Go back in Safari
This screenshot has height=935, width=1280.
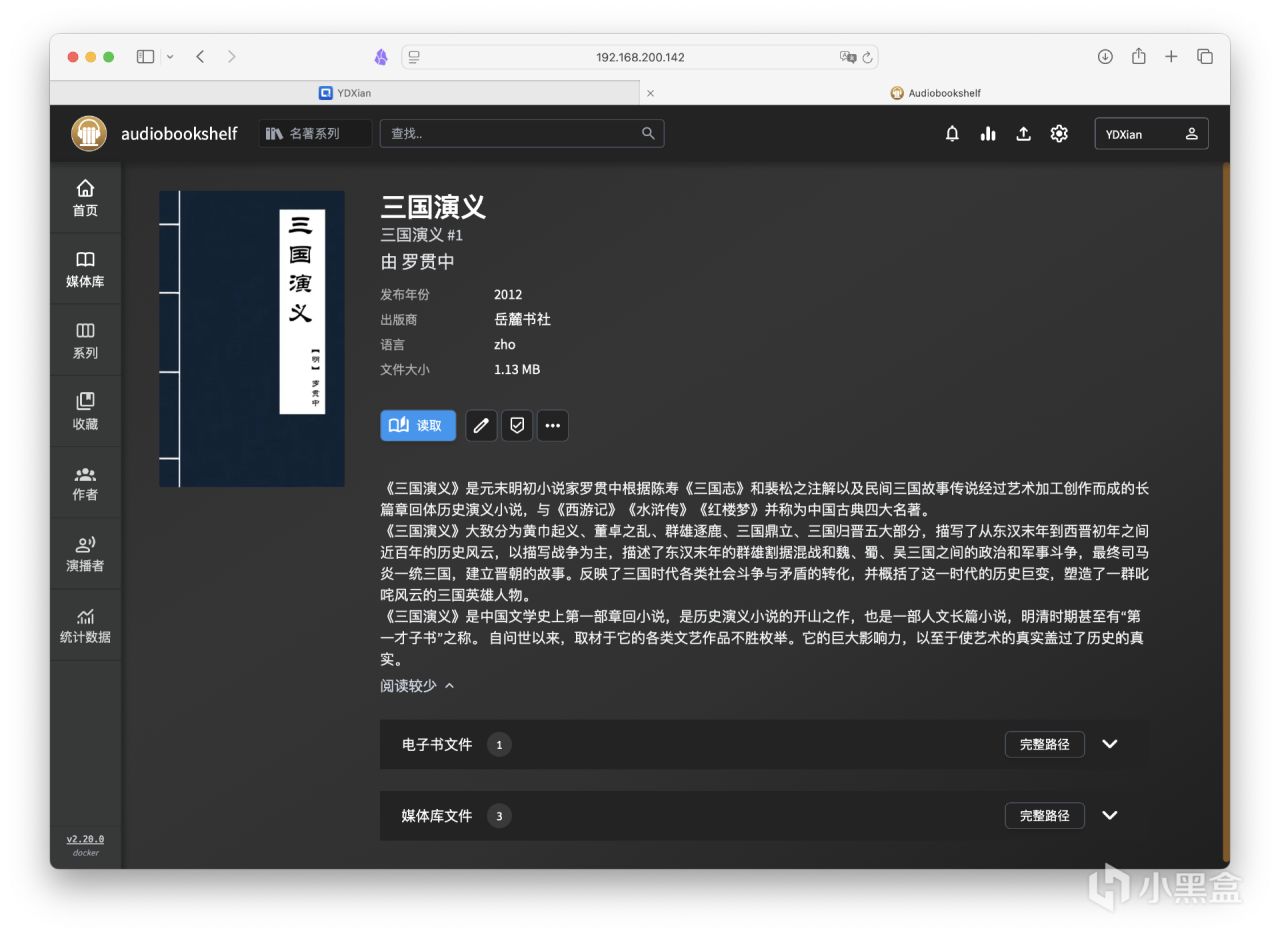(x=200, y=57)
